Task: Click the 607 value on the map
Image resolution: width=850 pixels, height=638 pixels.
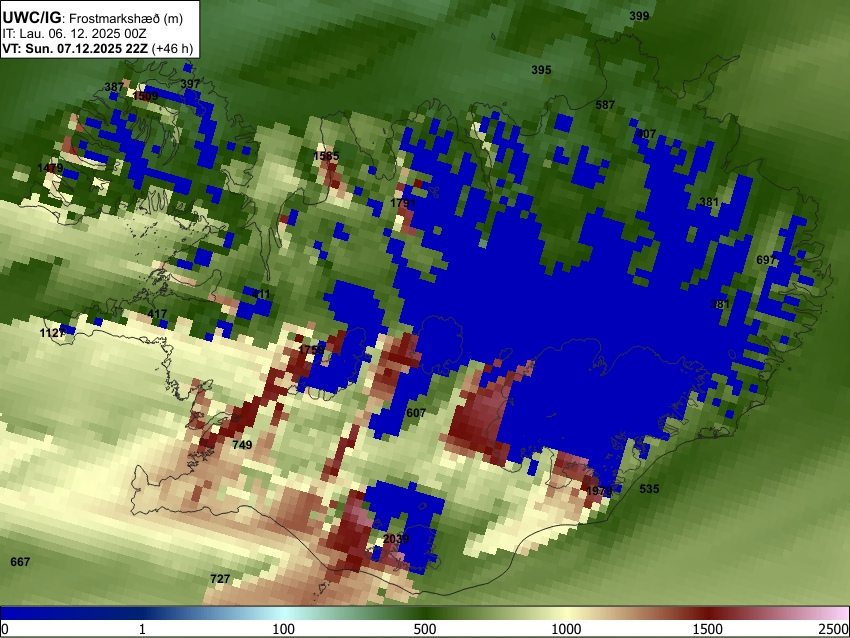Action: (x=416, y=413)
